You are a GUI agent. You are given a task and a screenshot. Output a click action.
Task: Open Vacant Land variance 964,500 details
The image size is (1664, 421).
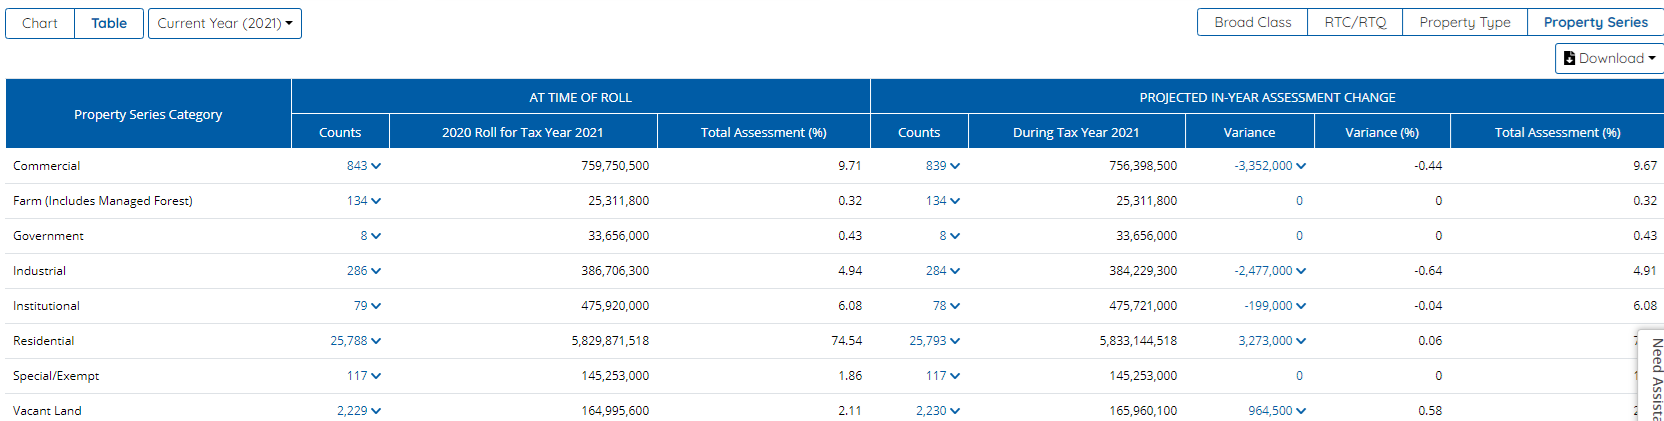pos(1277,411)
